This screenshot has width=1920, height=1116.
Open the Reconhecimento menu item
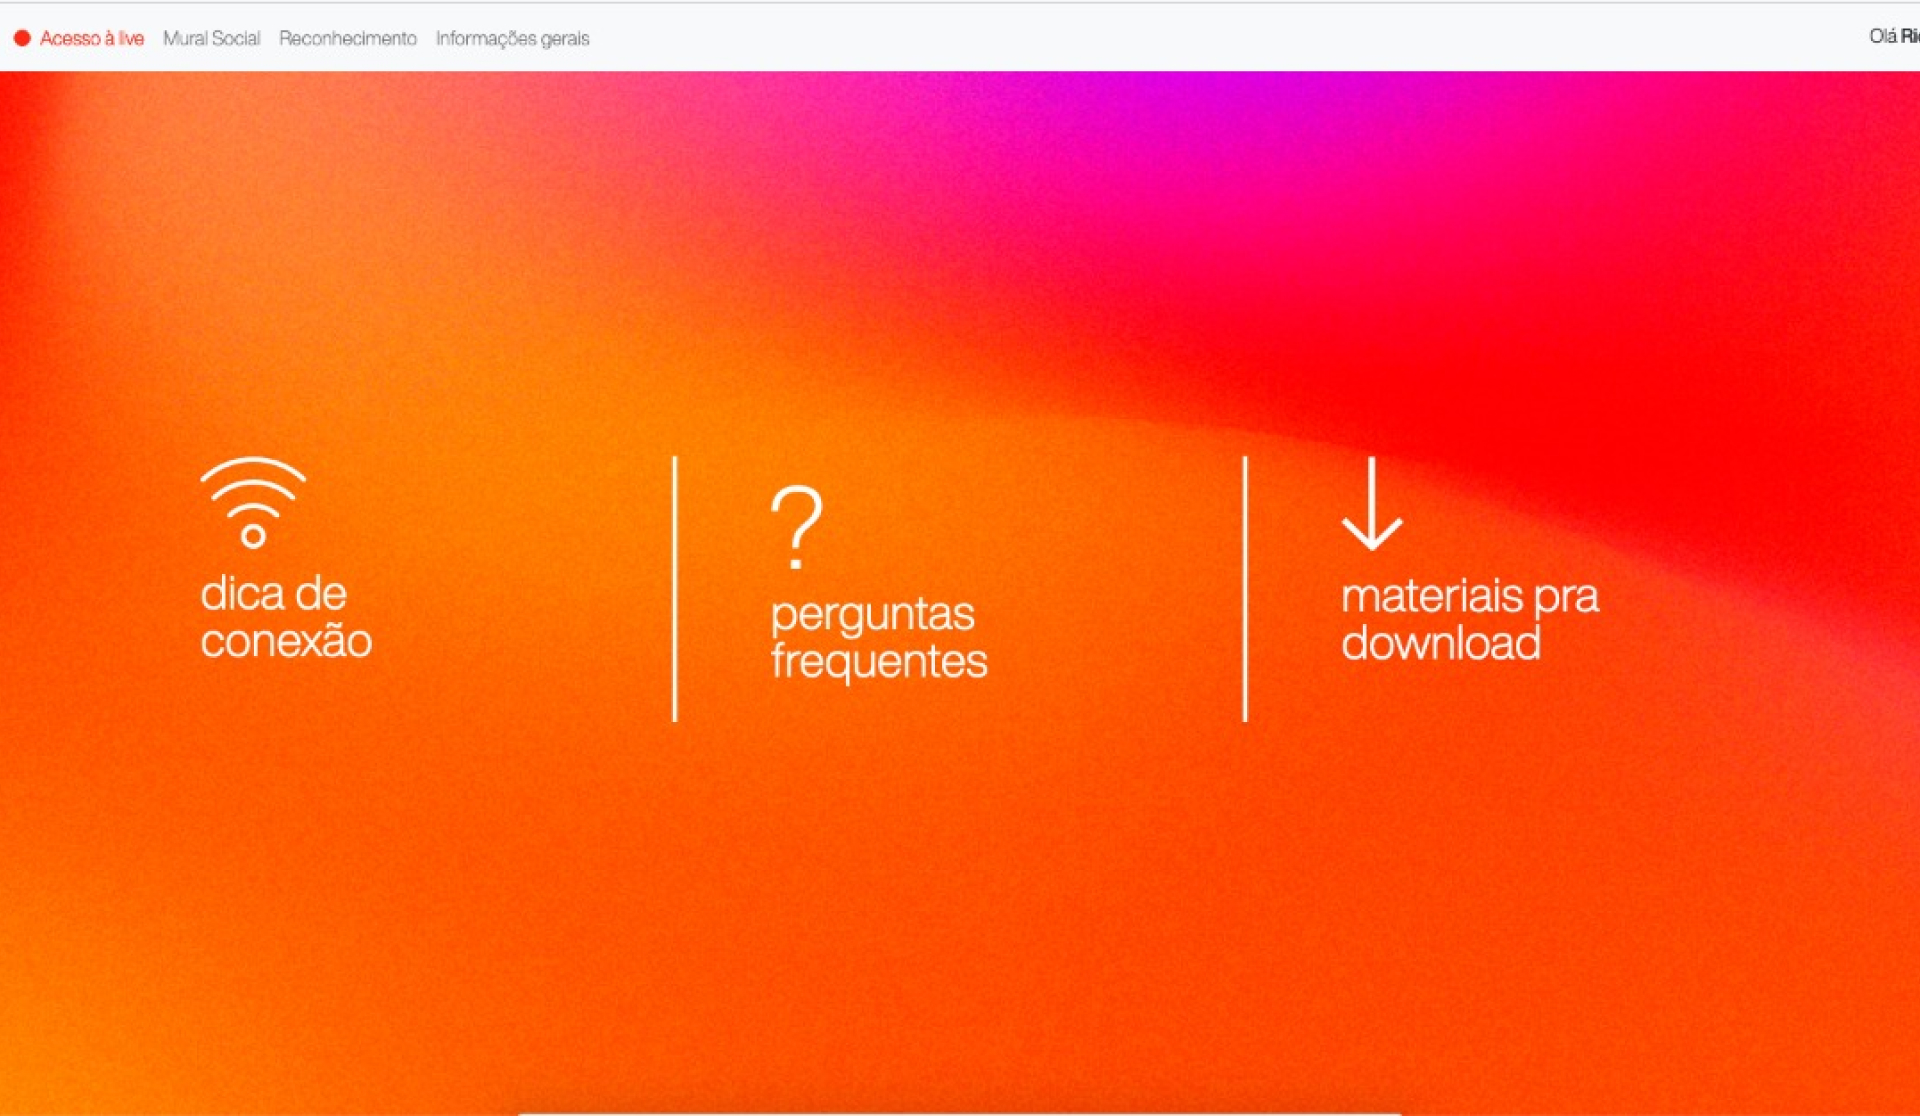coord(347,38)
